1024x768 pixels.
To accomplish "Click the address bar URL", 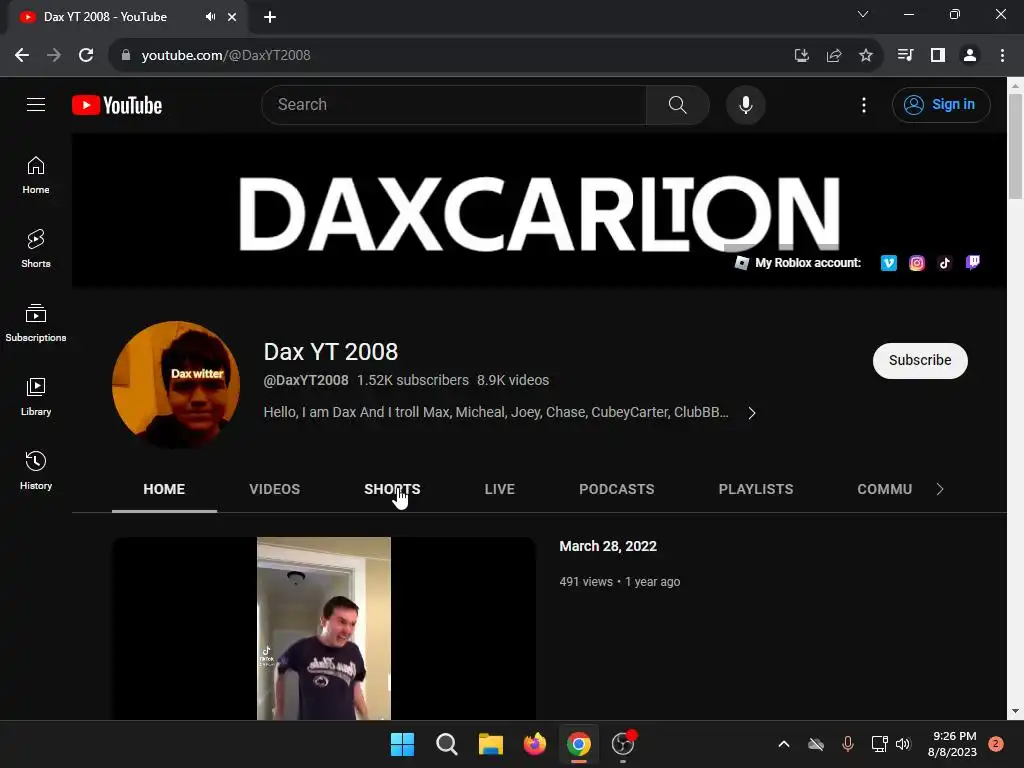I will click(x=226, y=56).
